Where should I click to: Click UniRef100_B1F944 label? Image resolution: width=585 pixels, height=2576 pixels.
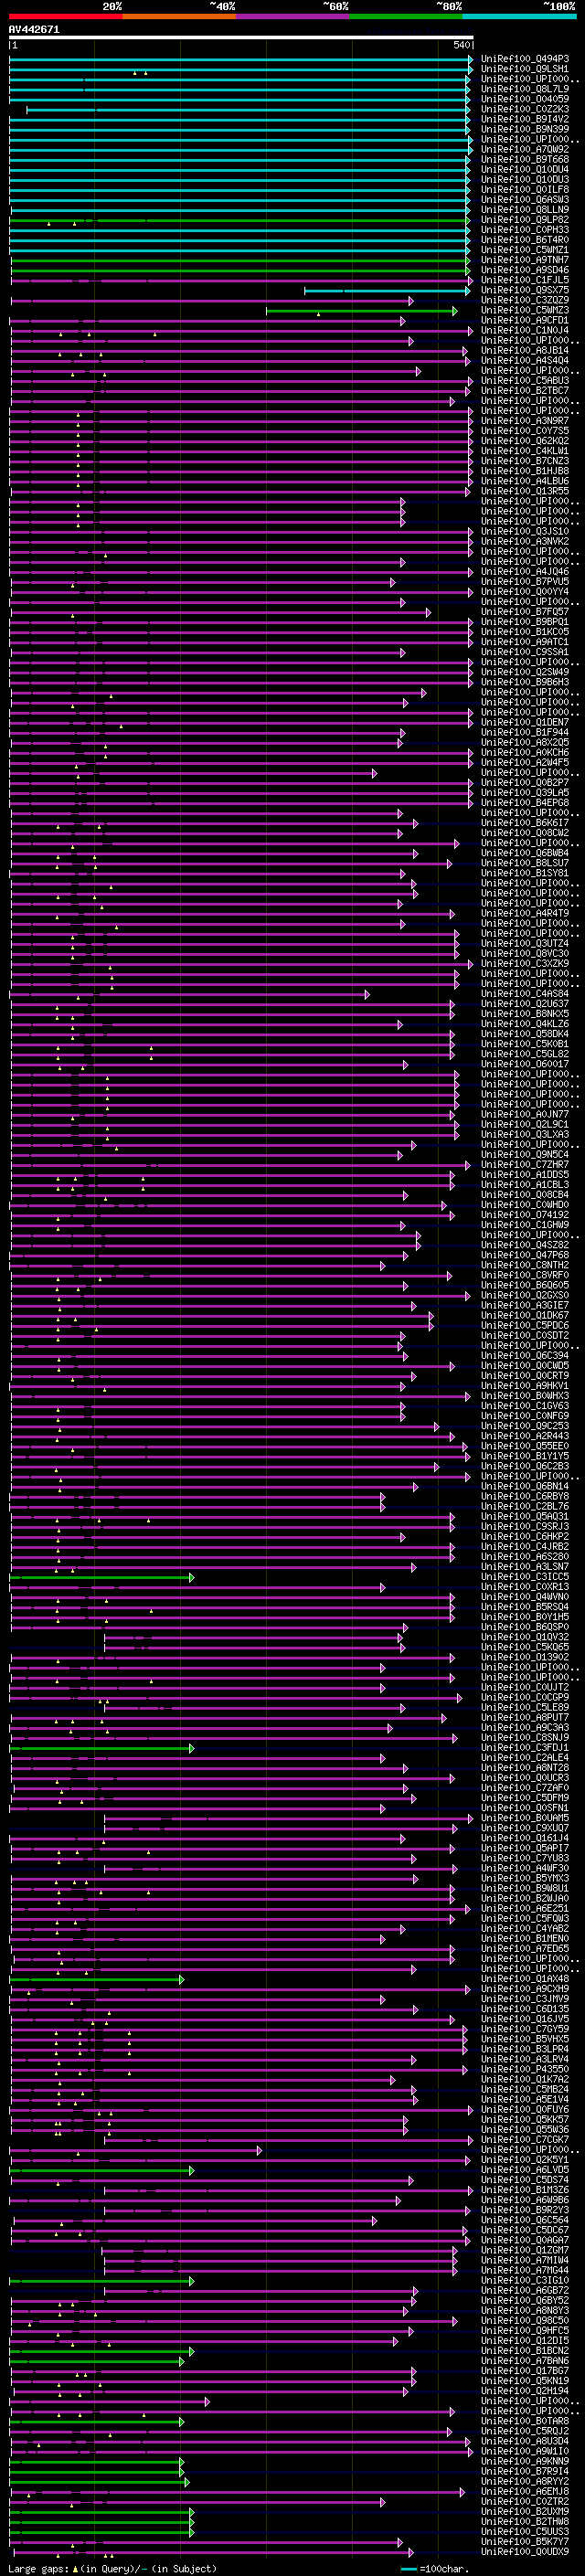[x=525, y=732]
